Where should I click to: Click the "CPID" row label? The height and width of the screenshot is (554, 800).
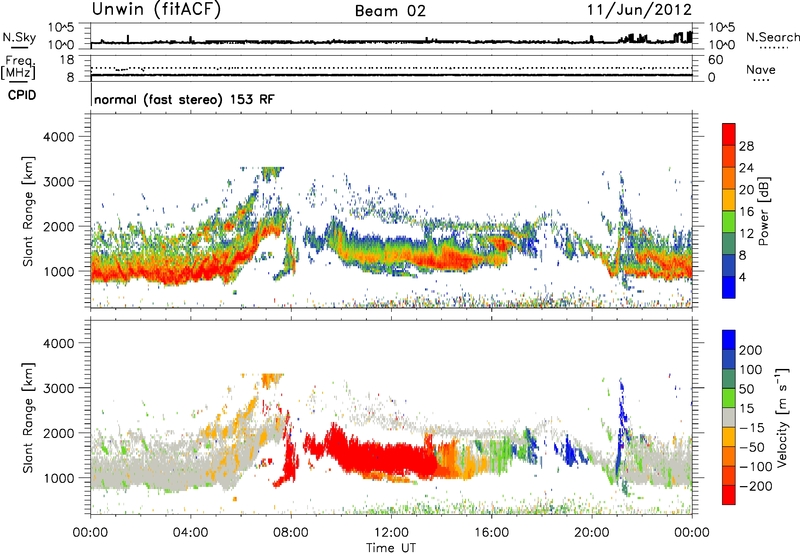pos(21,95)
